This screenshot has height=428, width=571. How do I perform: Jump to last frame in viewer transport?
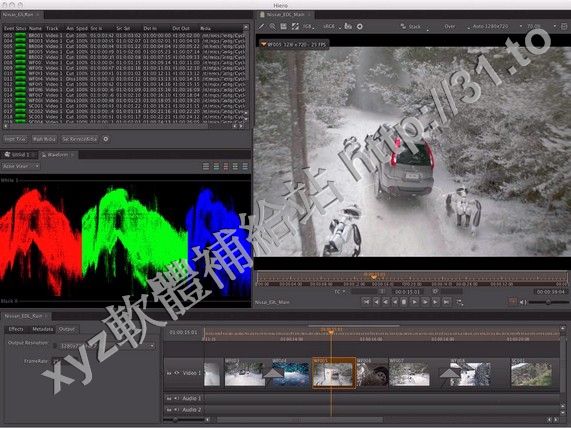[x=446, y=302]
